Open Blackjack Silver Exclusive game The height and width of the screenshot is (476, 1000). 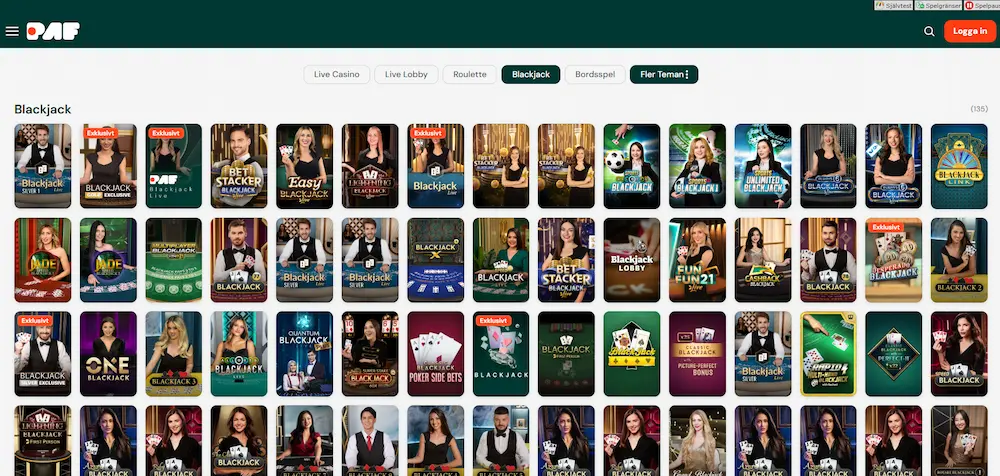click(x=43, y=353)
